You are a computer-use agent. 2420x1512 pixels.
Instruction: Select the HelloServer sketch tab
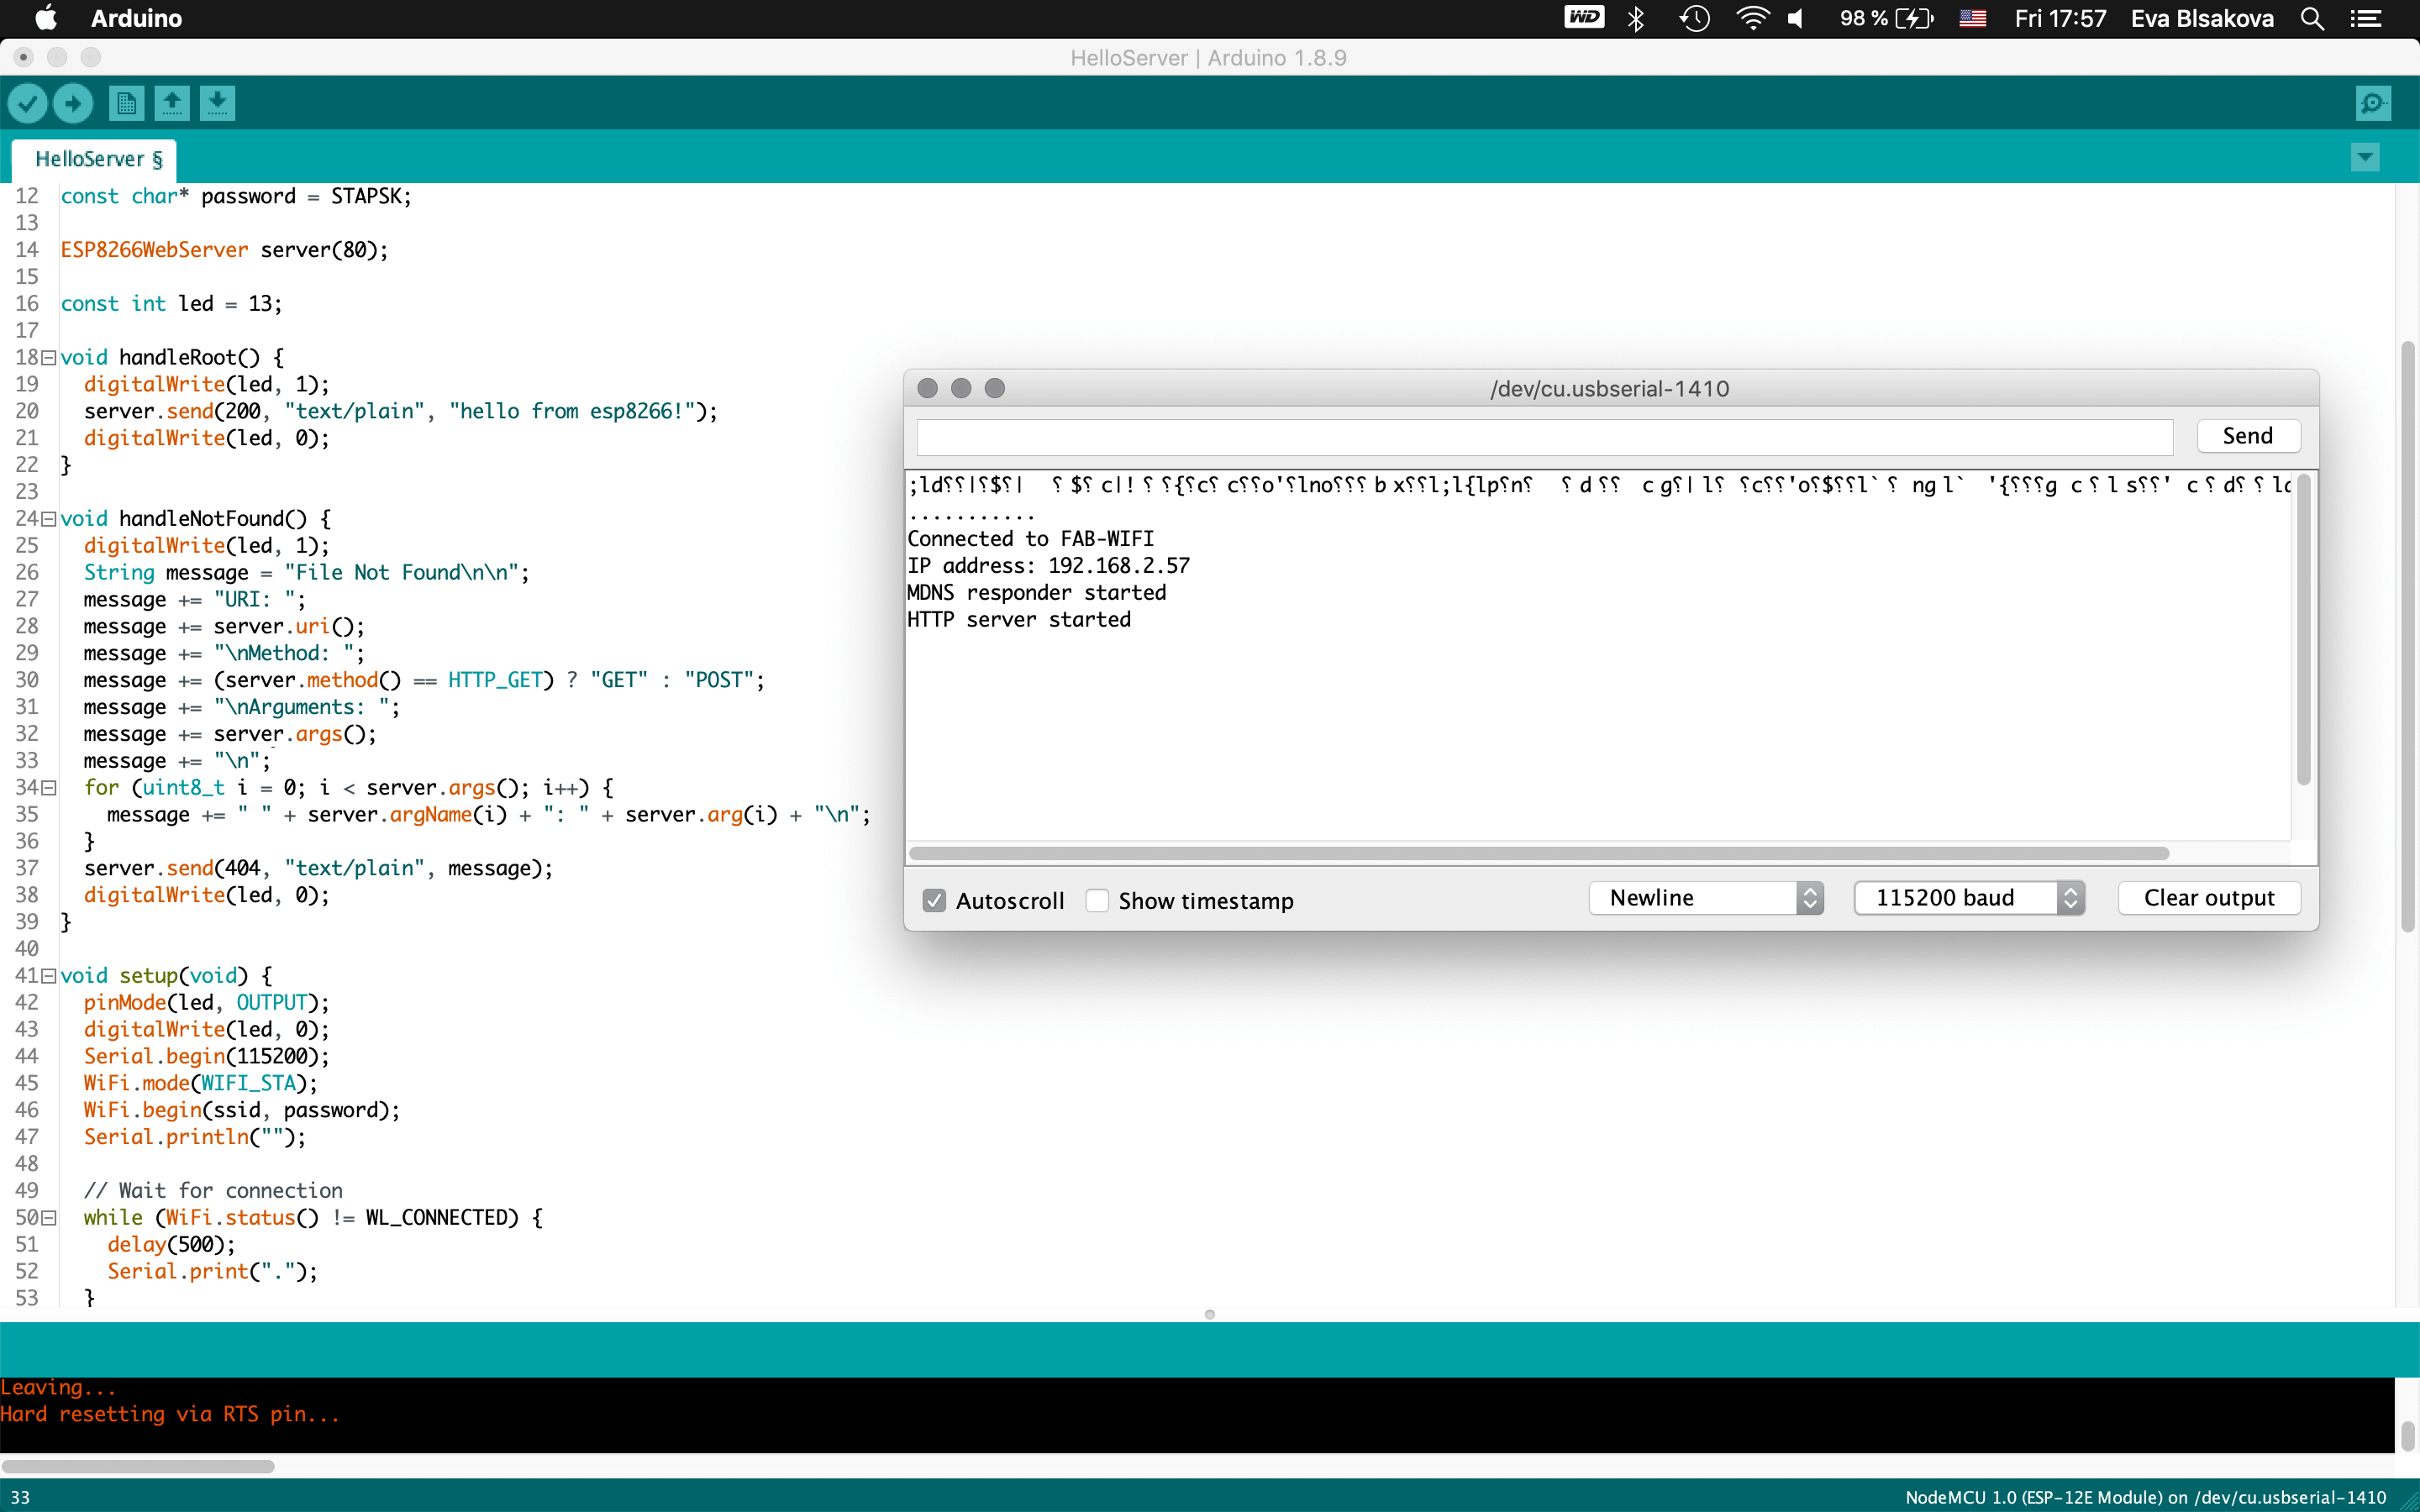97,159
